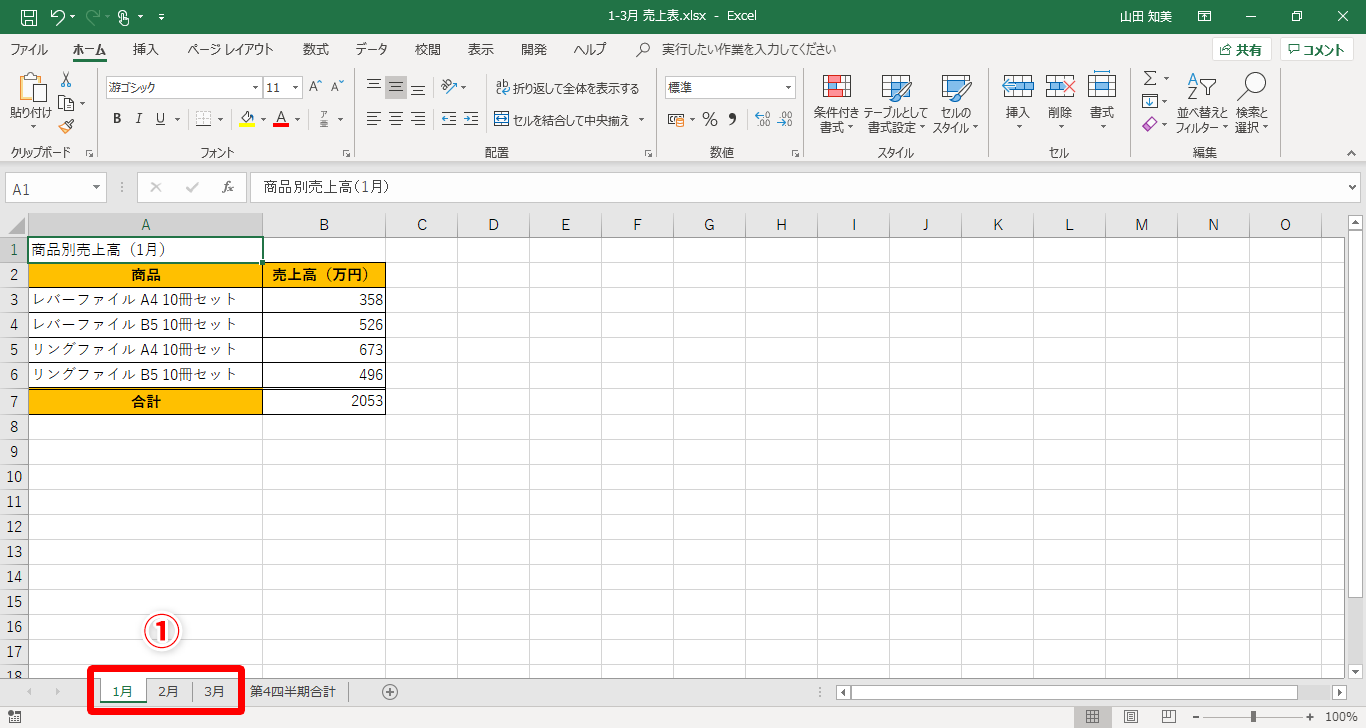Select middle align icon
The width and height of the screenshot is (1366, 728).
point(396,87)
